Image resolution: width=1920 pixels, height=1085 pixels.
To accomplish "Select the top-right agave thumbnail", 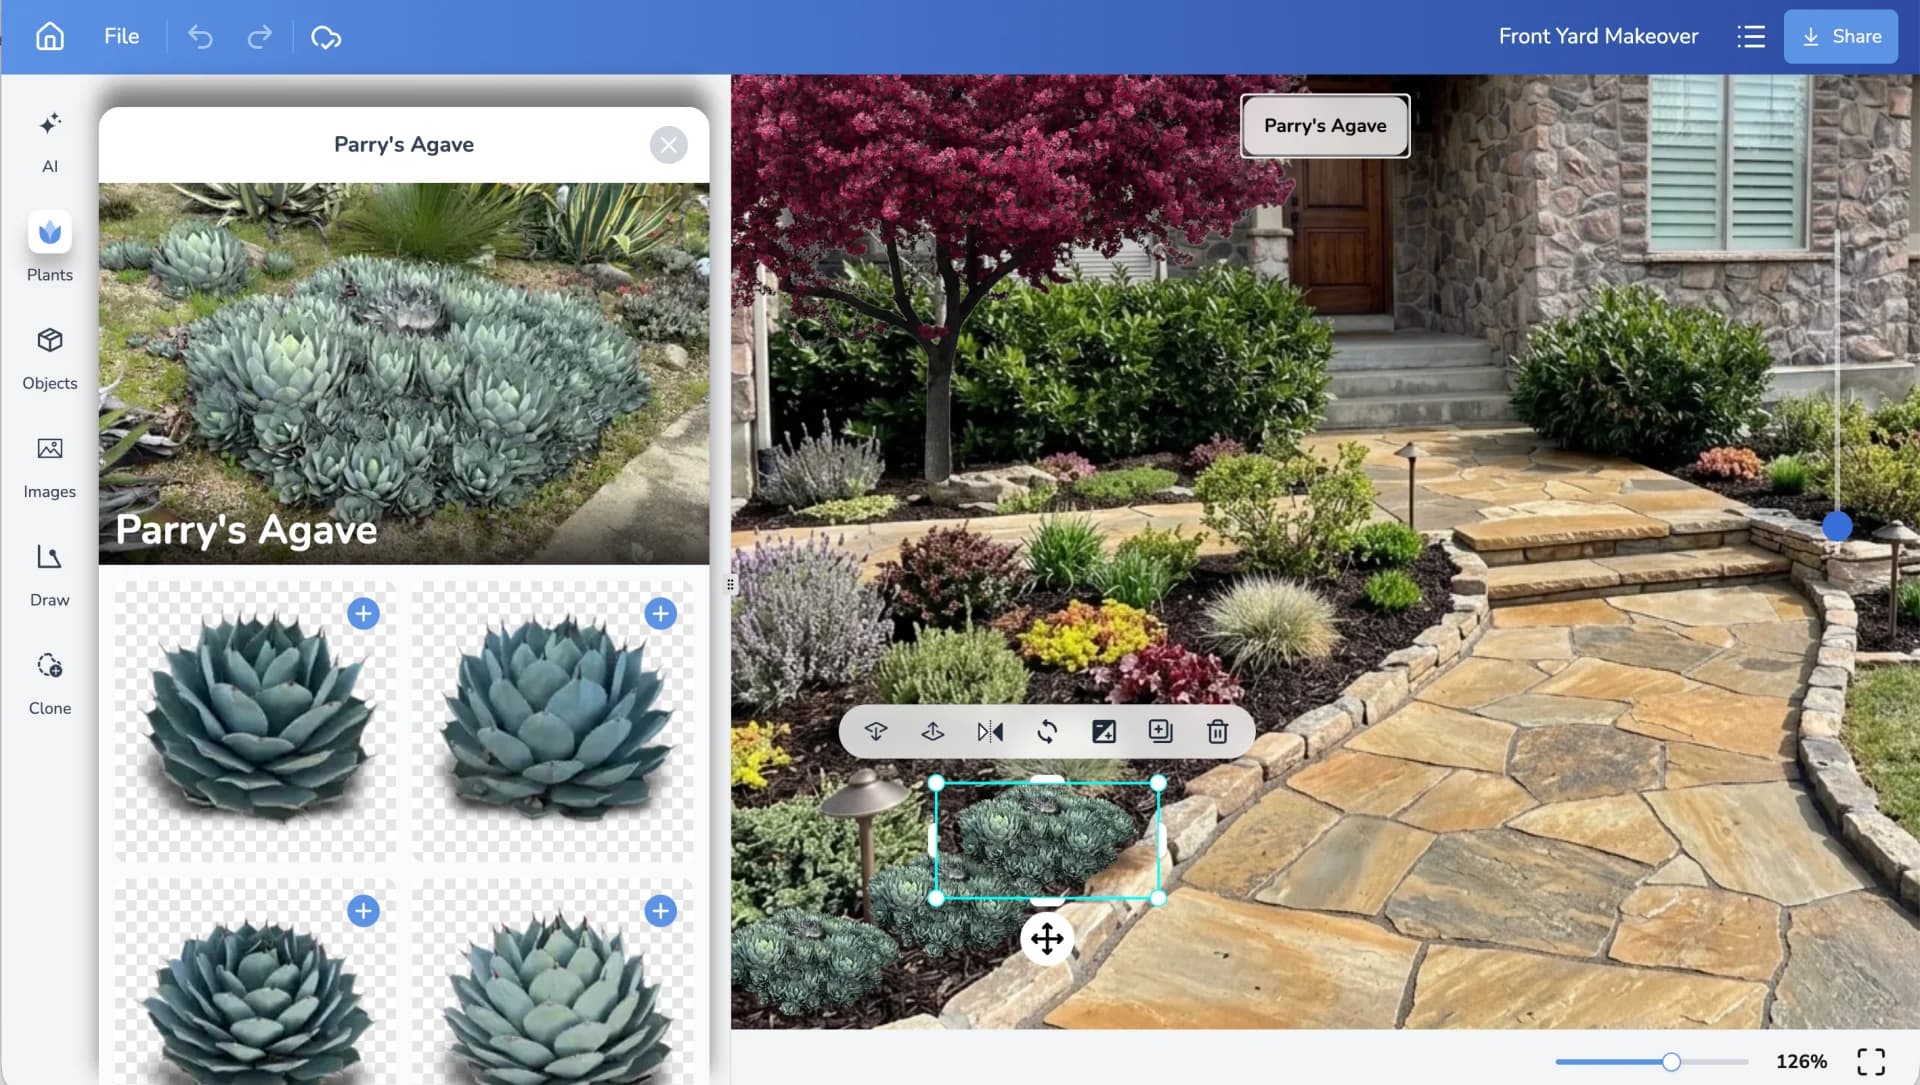I will (x=553, y=722).
